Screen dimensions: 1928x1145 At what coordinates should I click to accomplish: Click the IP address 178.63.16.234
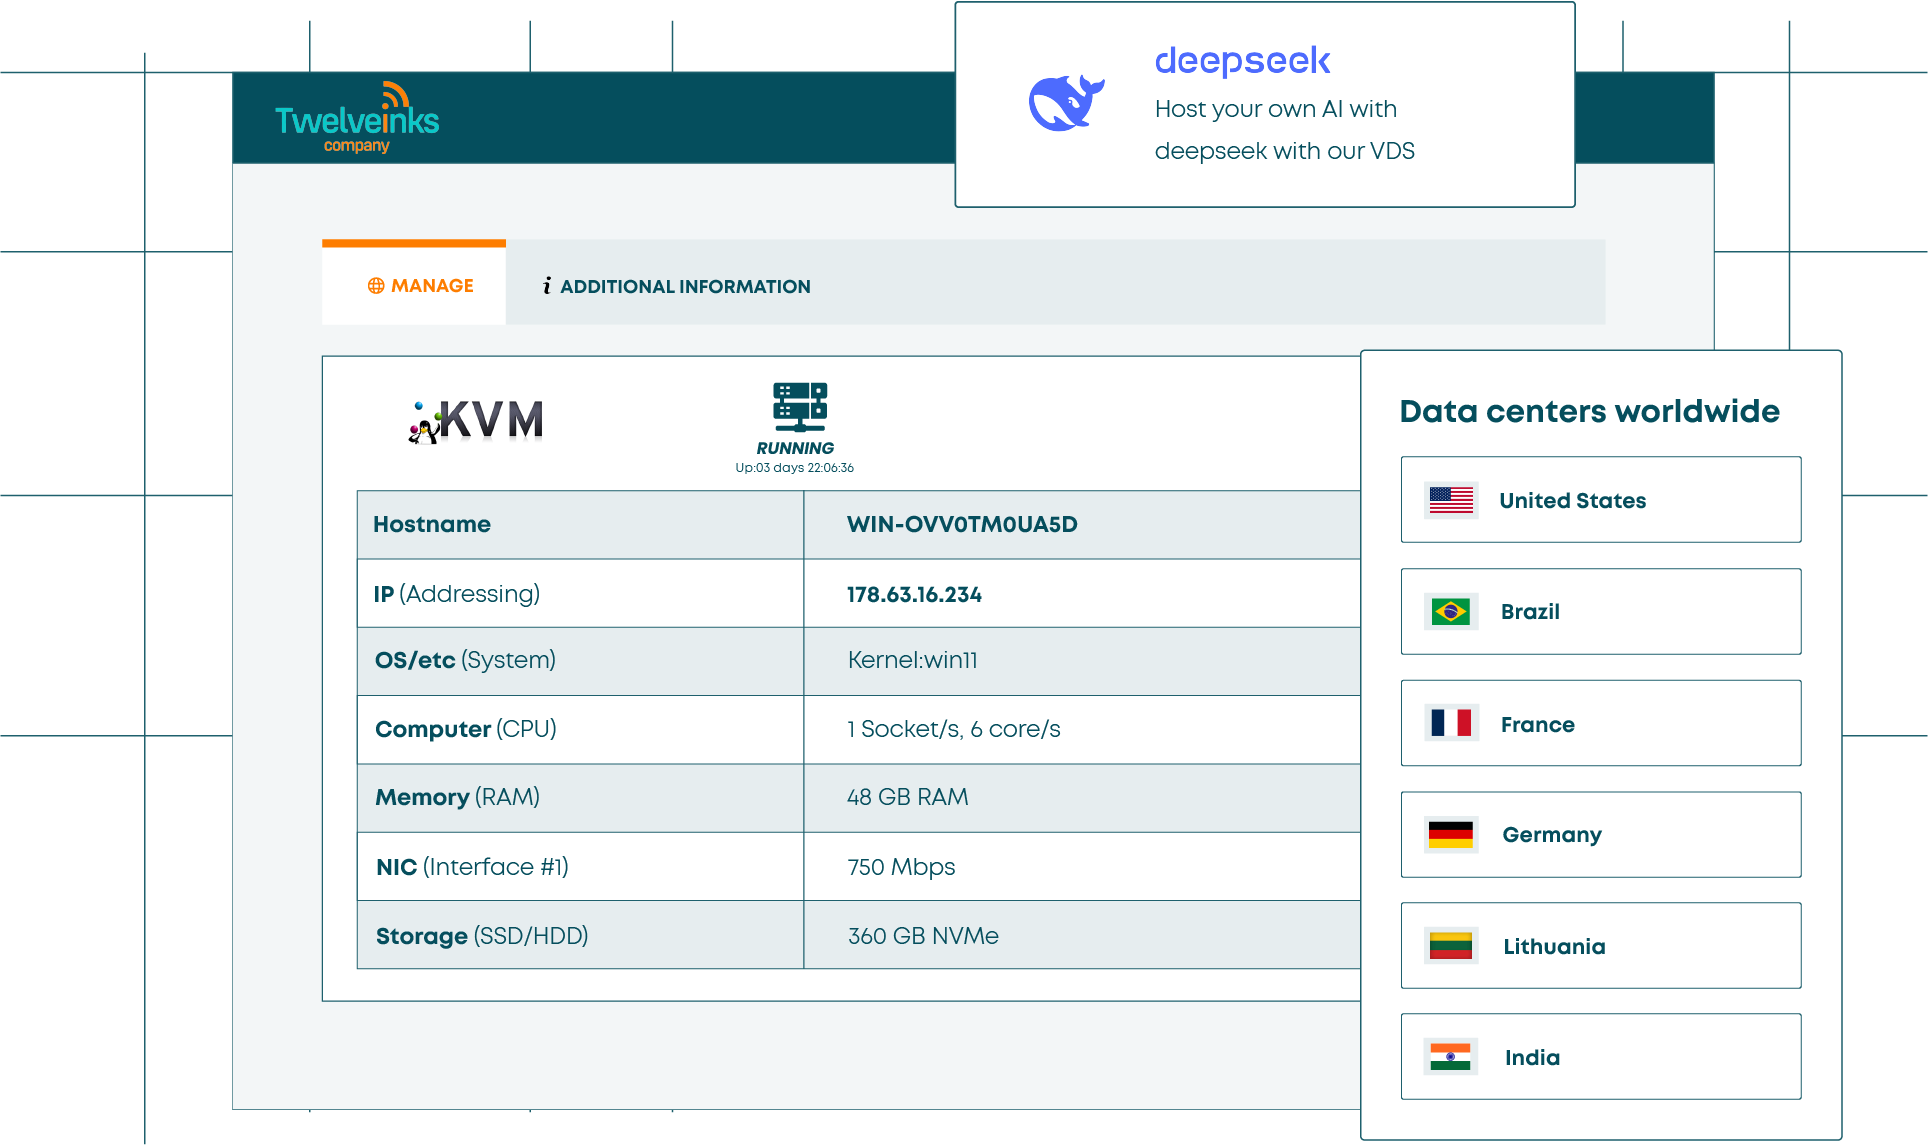point(914,594)
